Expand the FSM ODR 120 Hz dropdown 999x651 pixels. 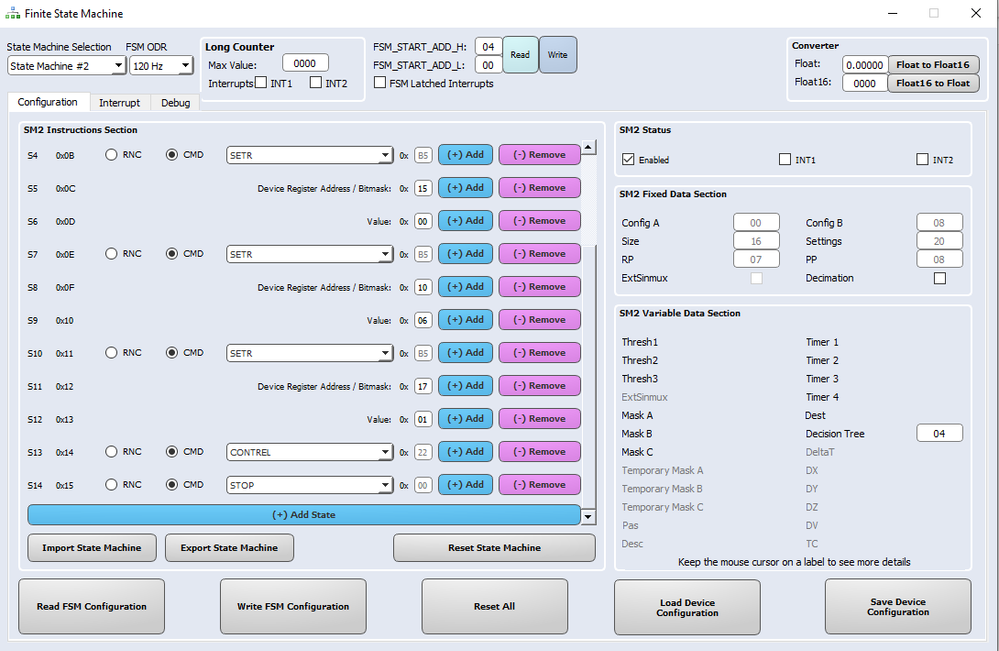tap(161, 66)
